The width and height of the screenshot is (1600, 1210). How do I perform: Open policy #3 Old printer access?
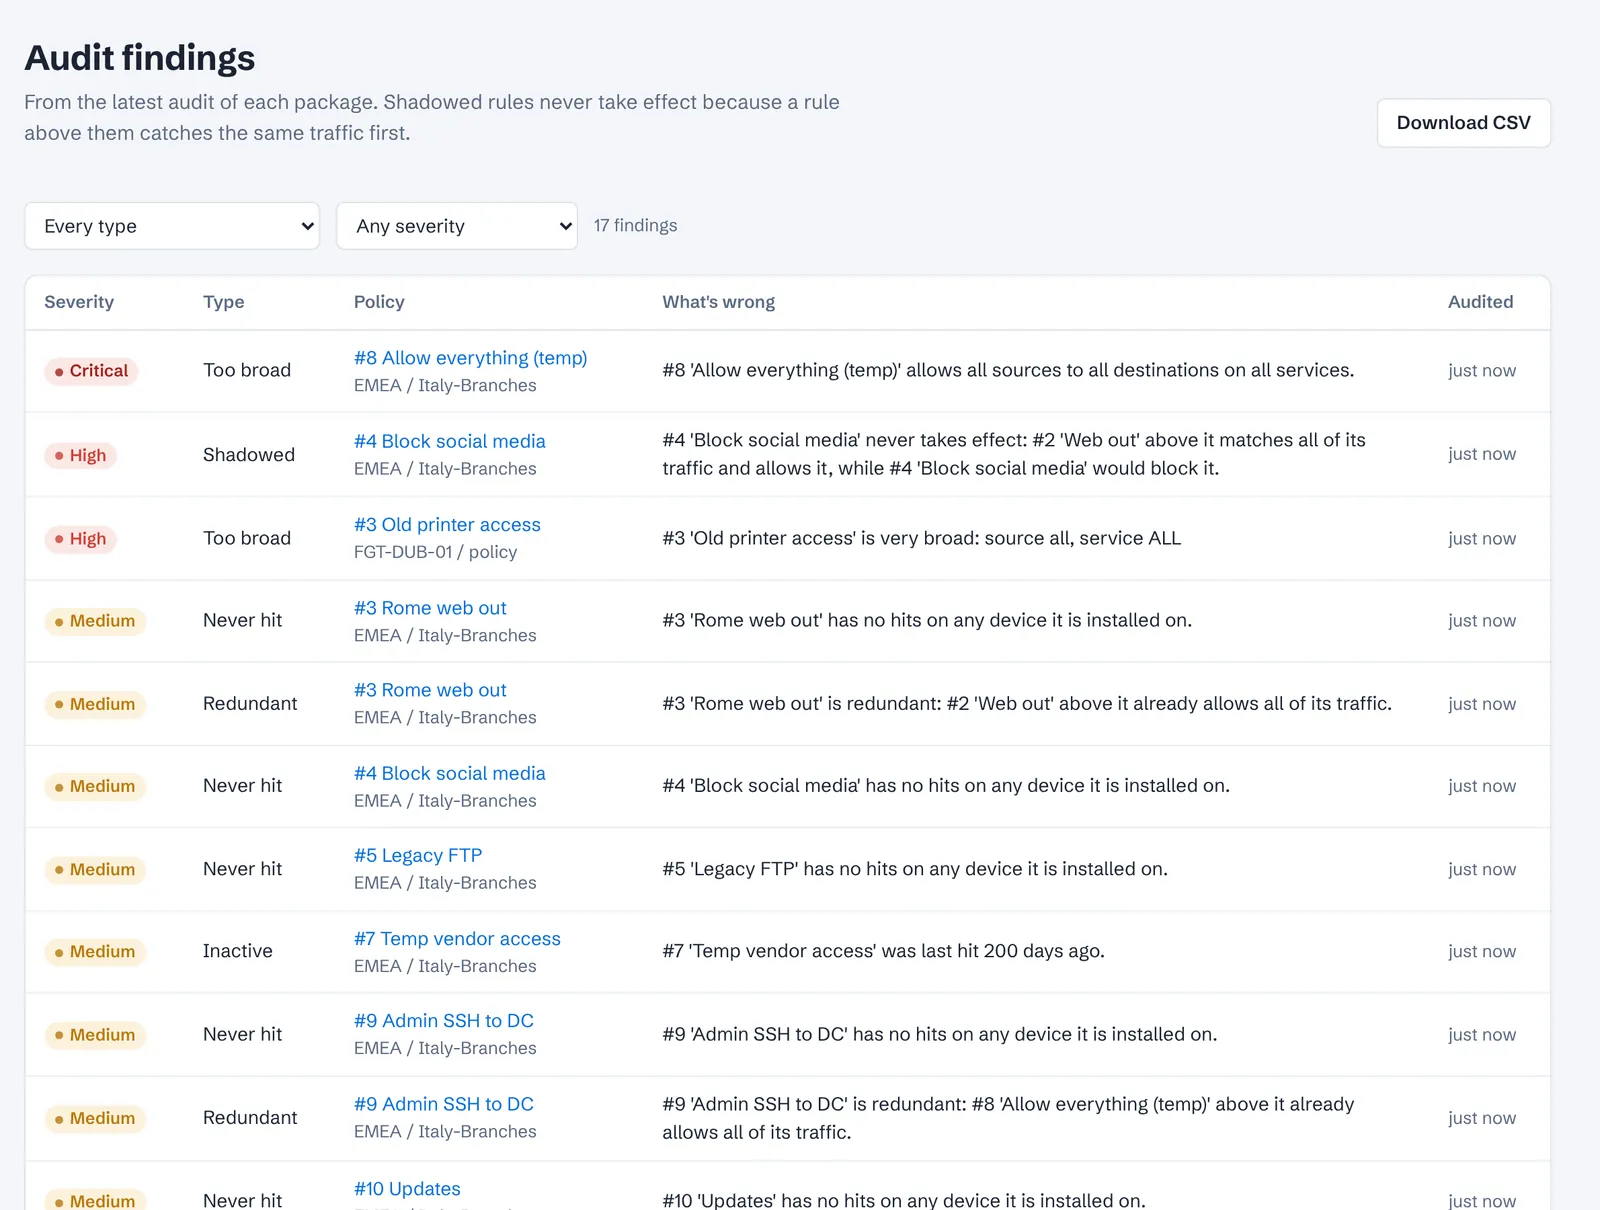click(447, 525)
